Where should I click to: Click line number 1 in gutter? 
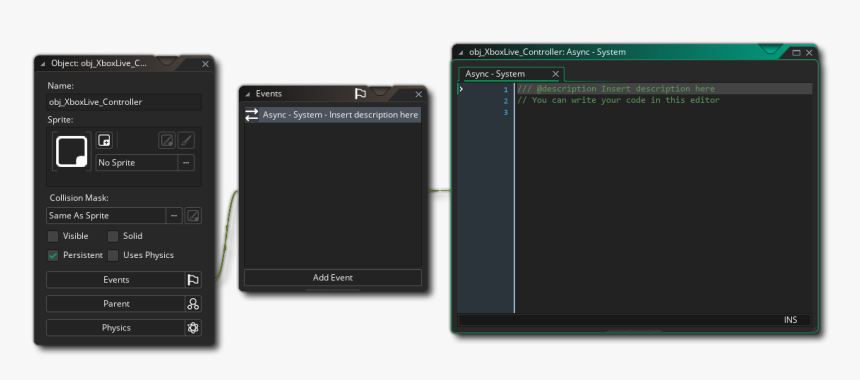[x=506, y=89]
